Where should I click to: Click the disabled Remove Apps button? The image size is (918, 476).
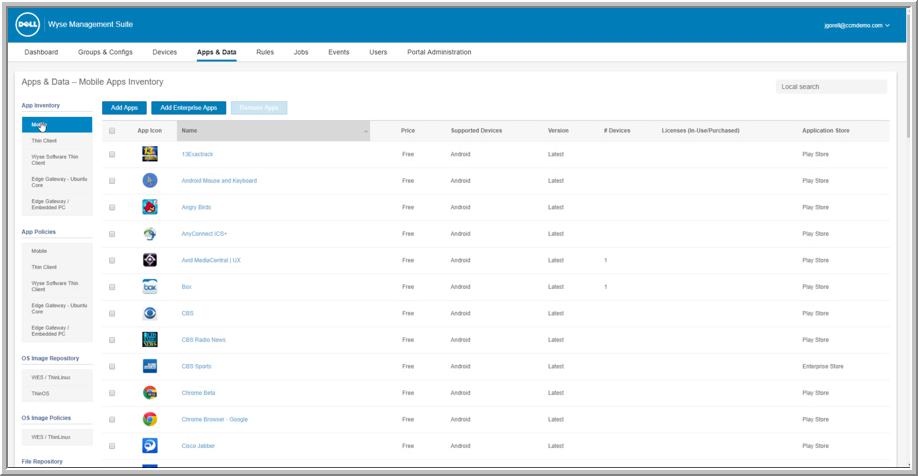coord(259,108)
